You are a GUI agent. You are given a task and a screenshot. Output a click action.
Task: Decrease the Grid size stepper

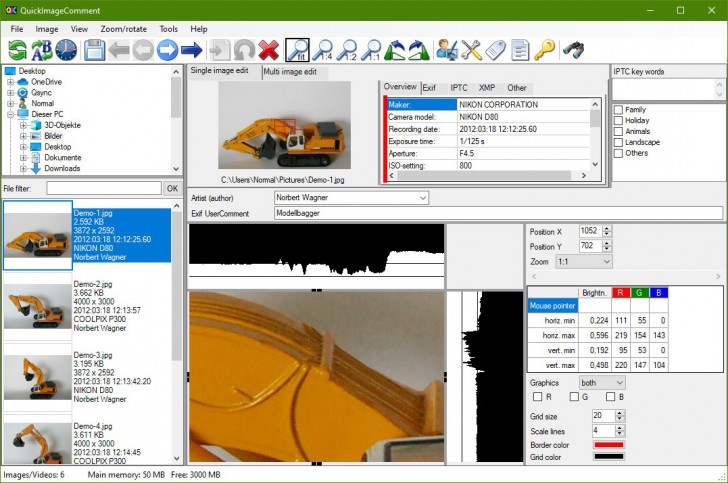(x=620, y=418)
